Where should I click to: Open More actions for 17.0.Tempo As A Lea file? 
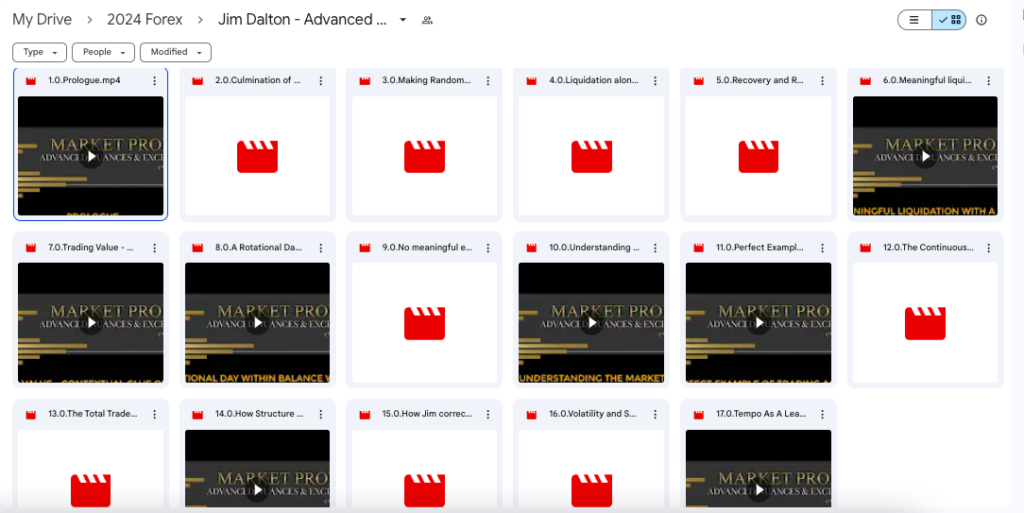[822, 414]
